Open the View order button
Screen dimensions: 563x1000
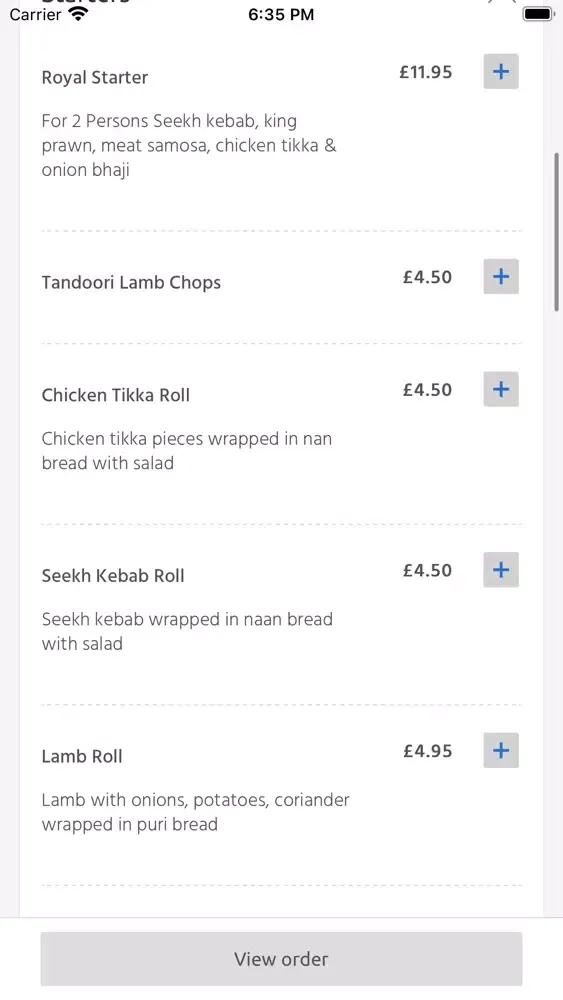281,959
